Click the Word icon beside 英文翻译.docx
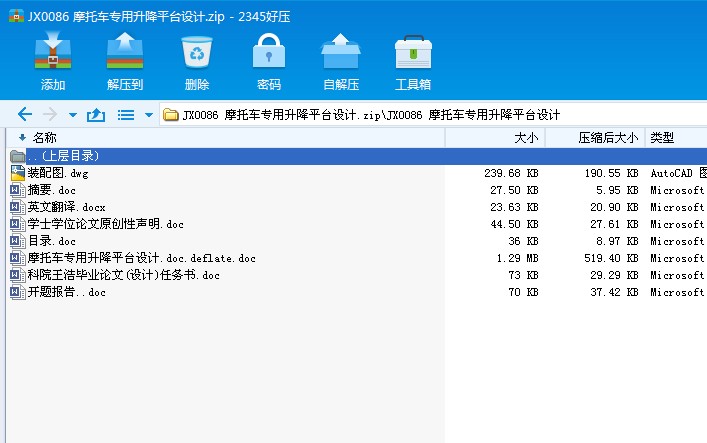The image size is (707, 443). click(18, 208)
